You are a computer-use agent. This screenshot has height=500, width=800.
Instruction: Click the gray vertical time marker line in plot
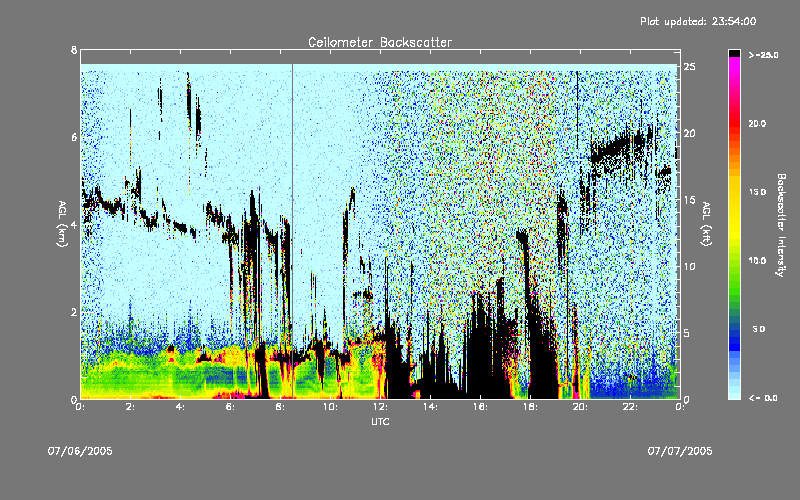292,231
